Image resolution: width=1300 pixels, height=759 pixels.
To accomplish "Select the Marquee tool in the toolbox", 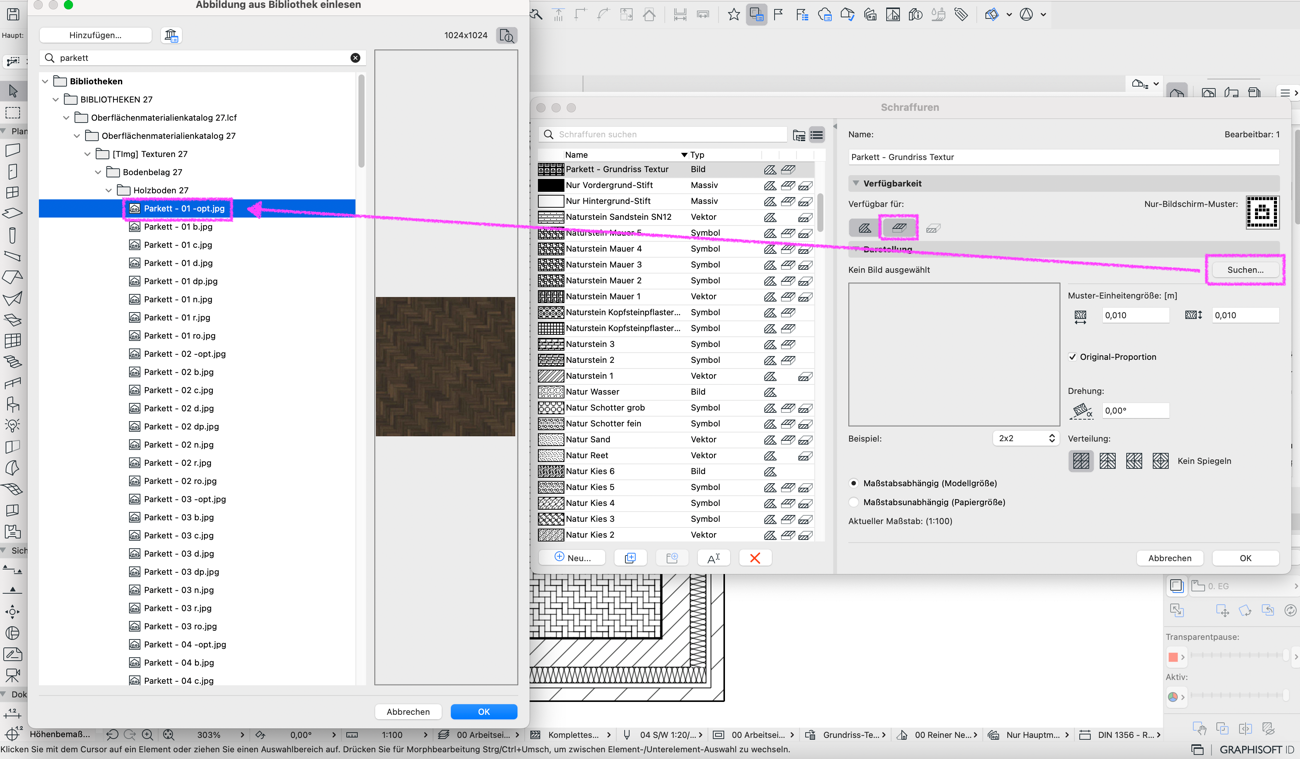I will click(x=13, y=113).
